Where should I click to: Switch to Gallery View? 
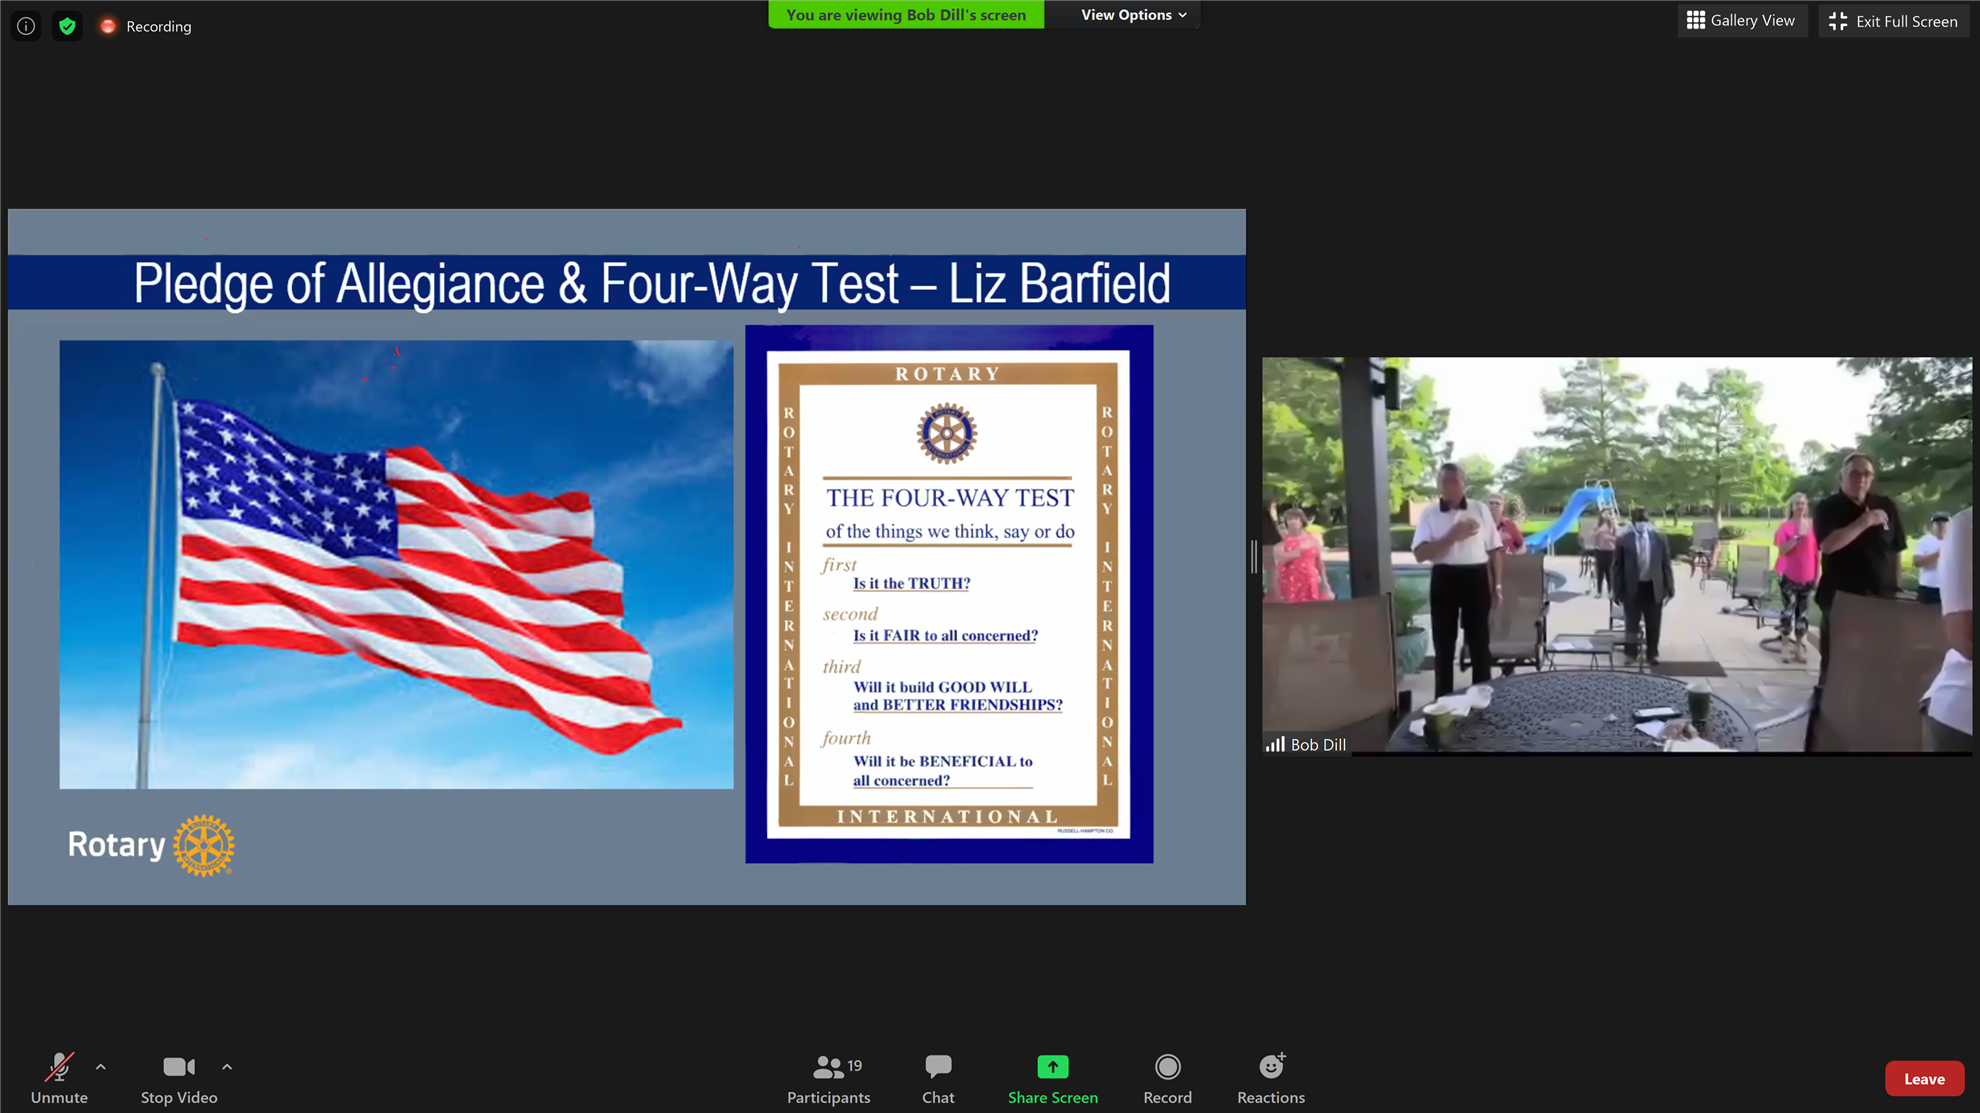1741,21
